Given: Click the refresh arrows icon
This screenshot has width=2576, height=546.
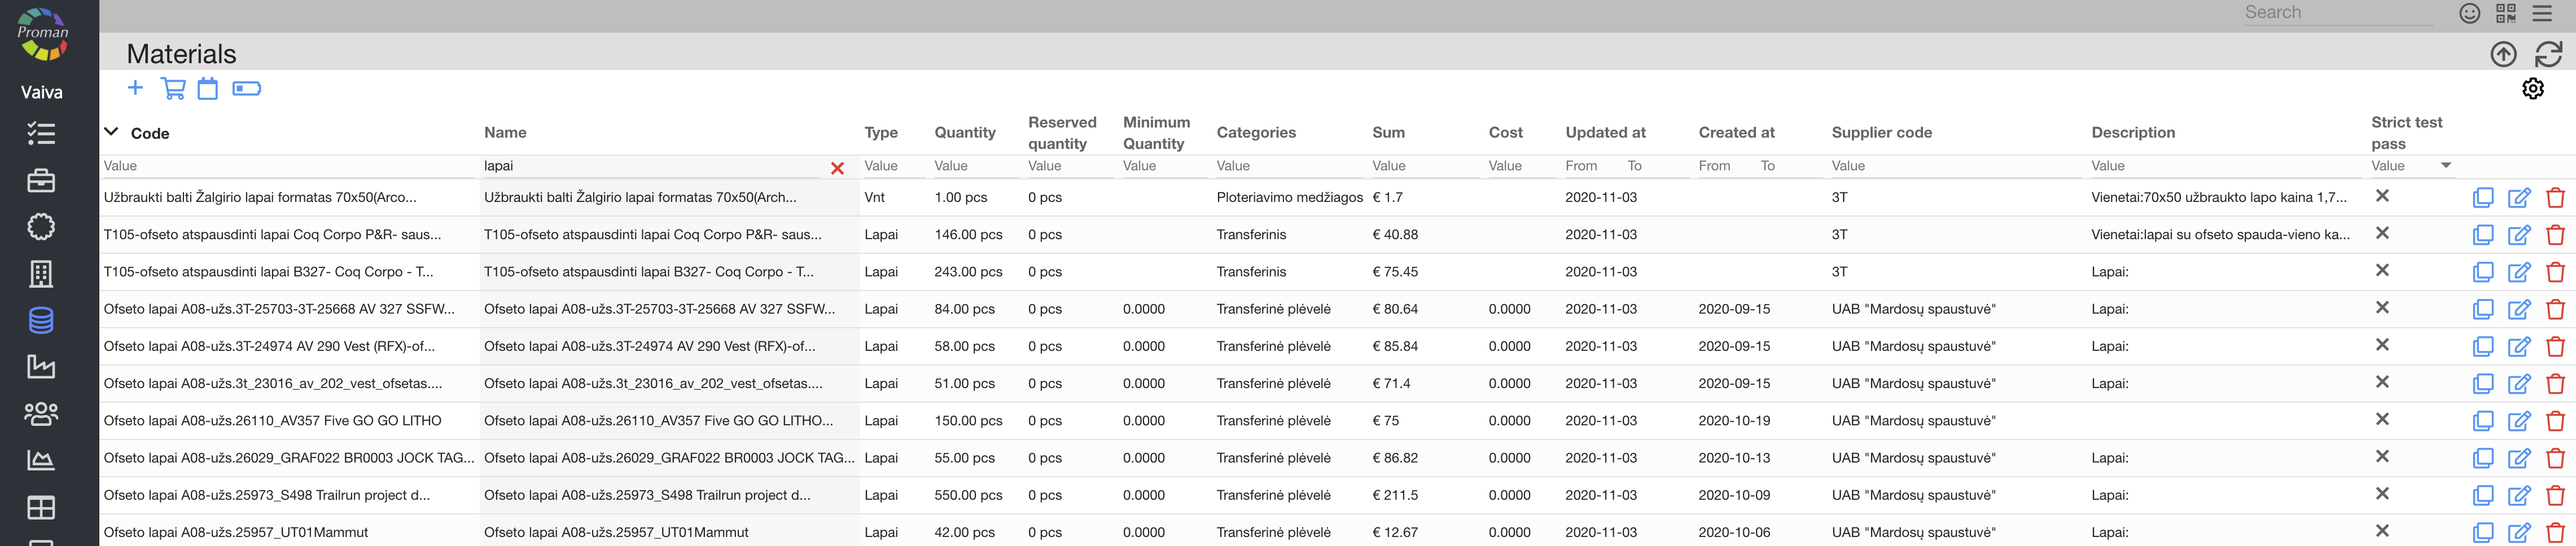Looking at the screenshot, I should coord(2548,54).
